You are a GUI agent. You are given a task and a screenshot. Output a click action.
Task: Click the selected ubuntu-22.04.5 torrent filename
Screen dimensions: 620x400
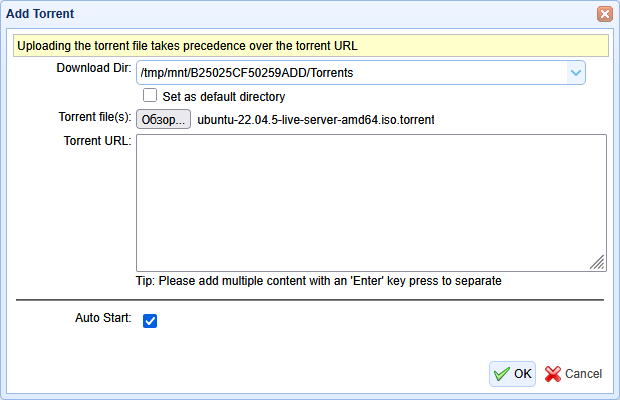click(x=315, y=120)
